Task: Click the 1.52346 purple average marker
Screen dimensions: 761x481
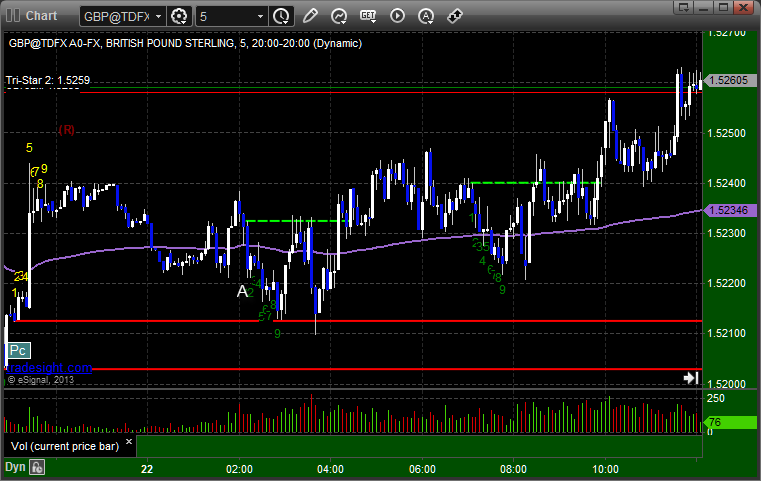Action: pyautogui.click(x=729, y=210)
